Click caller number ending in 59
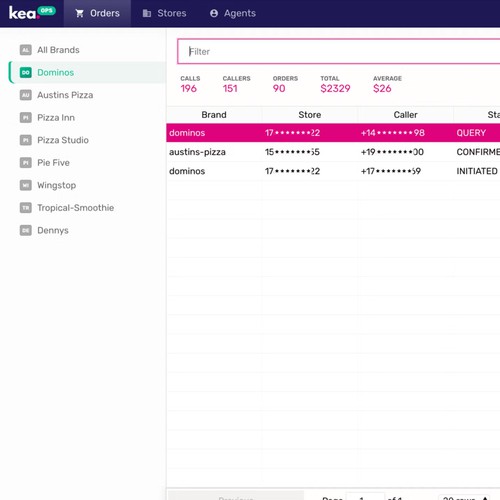The image size is (500, 500). tap(391, 171)
